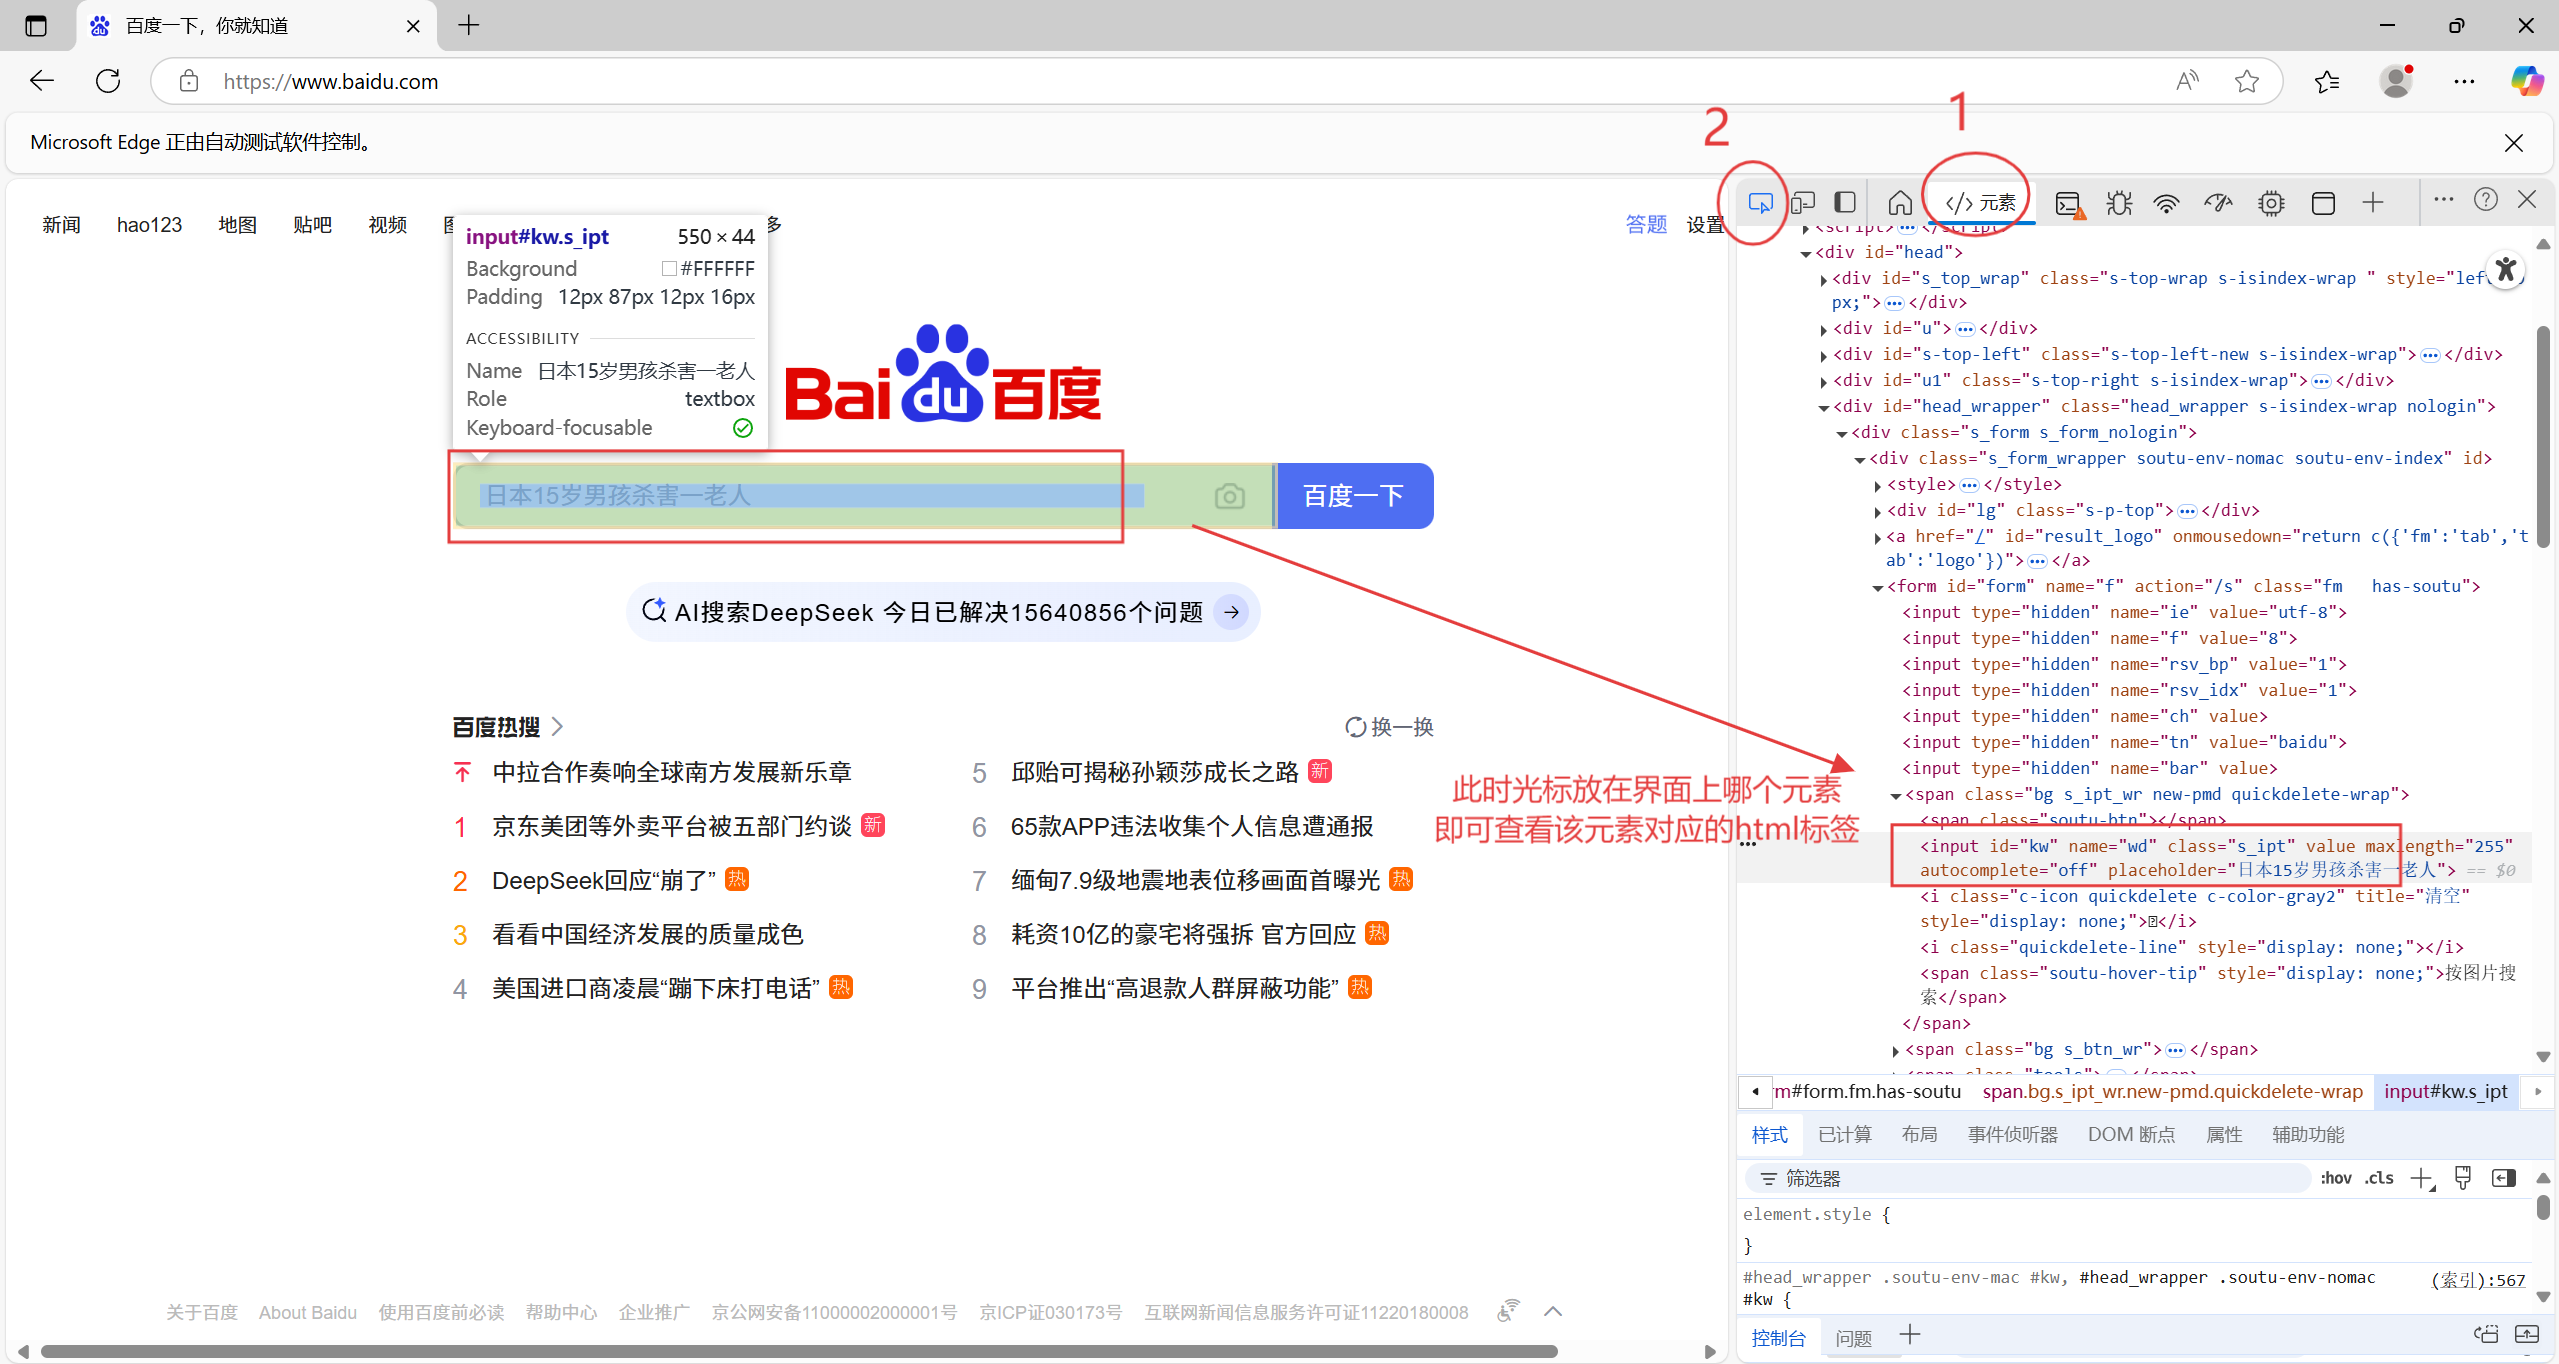The width and height of the screenshot is (2559, 1364).
Task: Click the DevTools Welcome home icon
Action: [x=1900, y=203]
